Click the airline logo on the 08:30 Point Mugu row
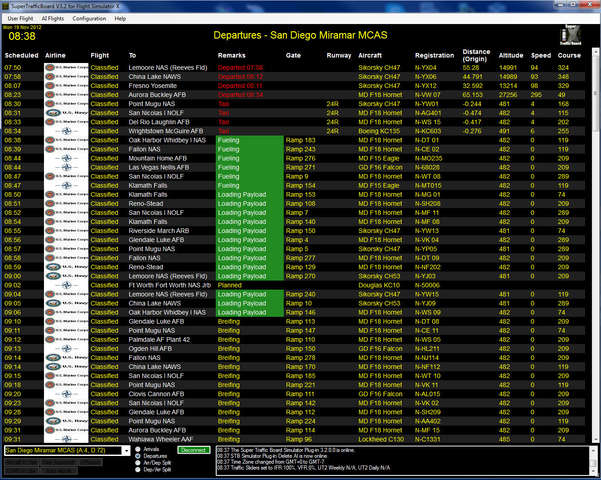 coord(66,104)
